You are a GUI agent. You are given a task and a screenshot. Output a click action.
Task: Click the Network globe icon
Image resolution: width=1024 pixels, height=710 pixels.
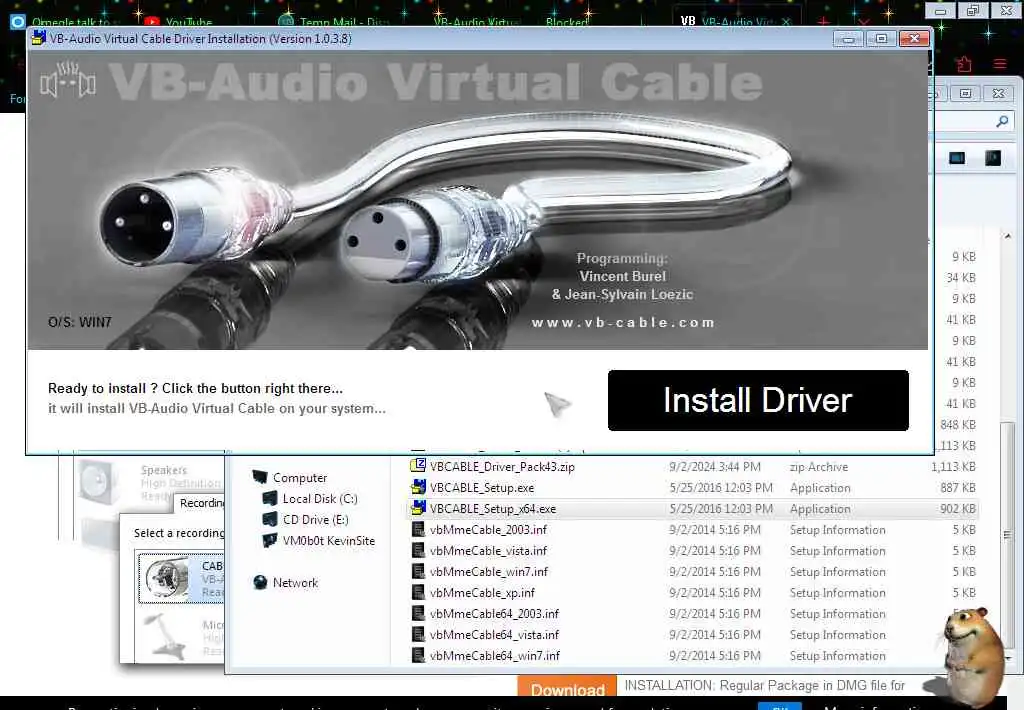coord(260,582)
